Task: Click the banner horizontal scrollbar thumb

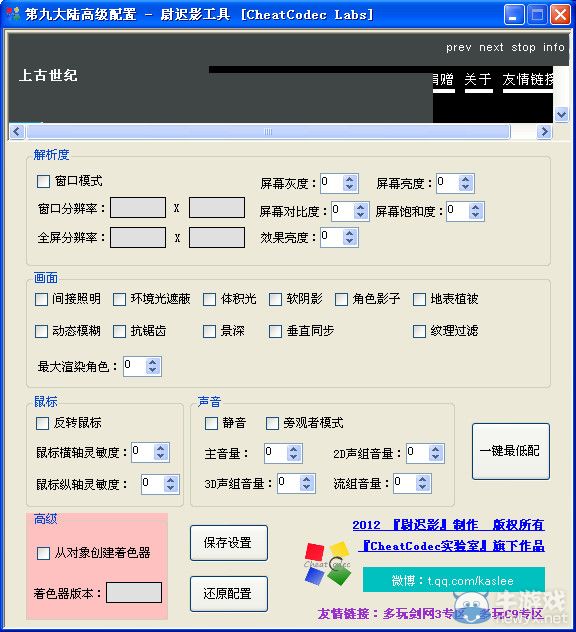Action: click(268, 131)
